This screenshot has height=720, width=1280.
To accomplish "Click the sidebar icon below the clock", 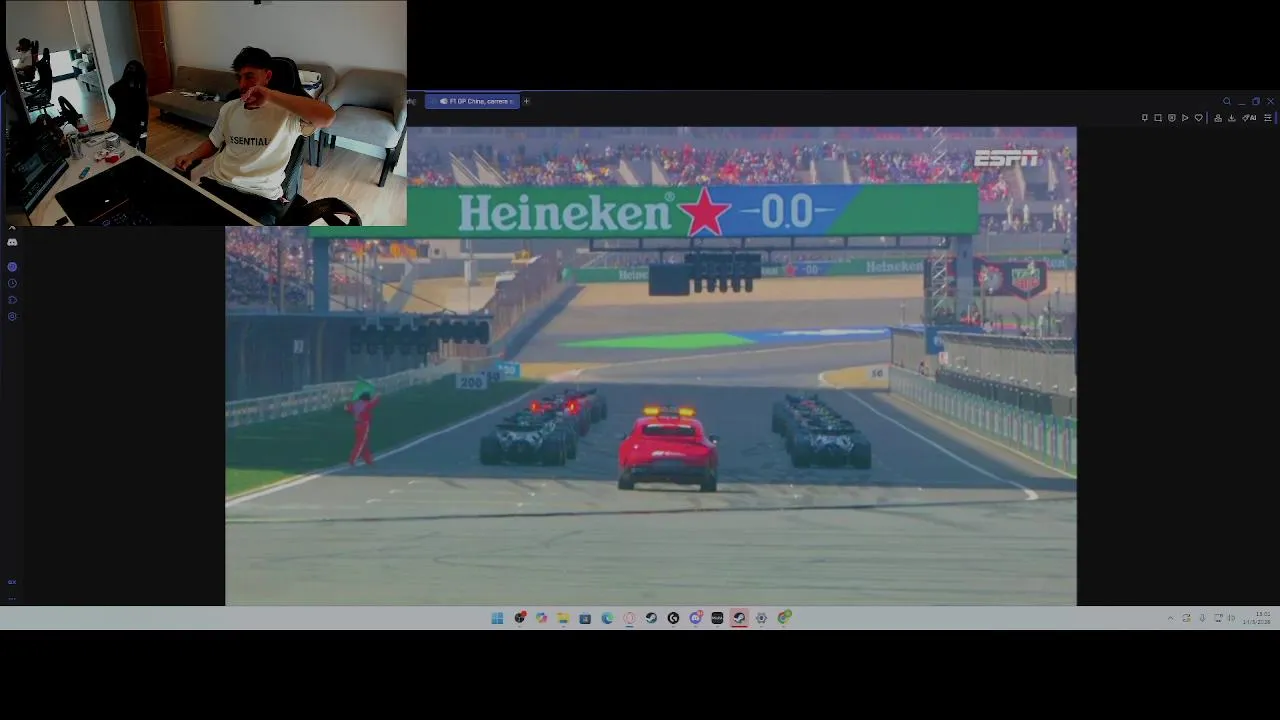I will (12, 299).
